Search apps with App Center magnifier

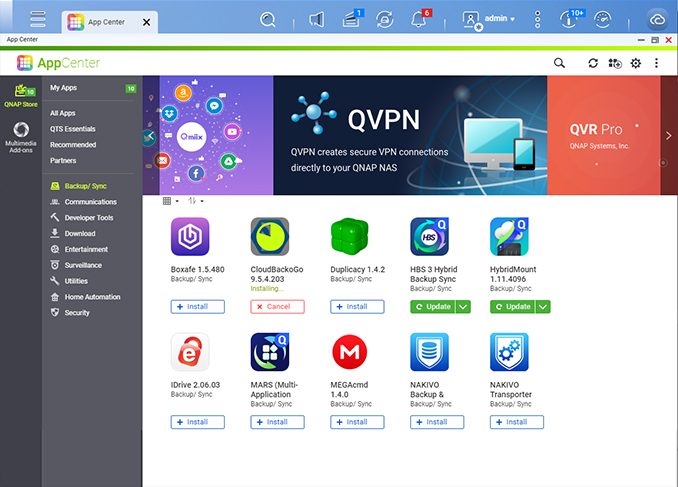tap(559, 63)
